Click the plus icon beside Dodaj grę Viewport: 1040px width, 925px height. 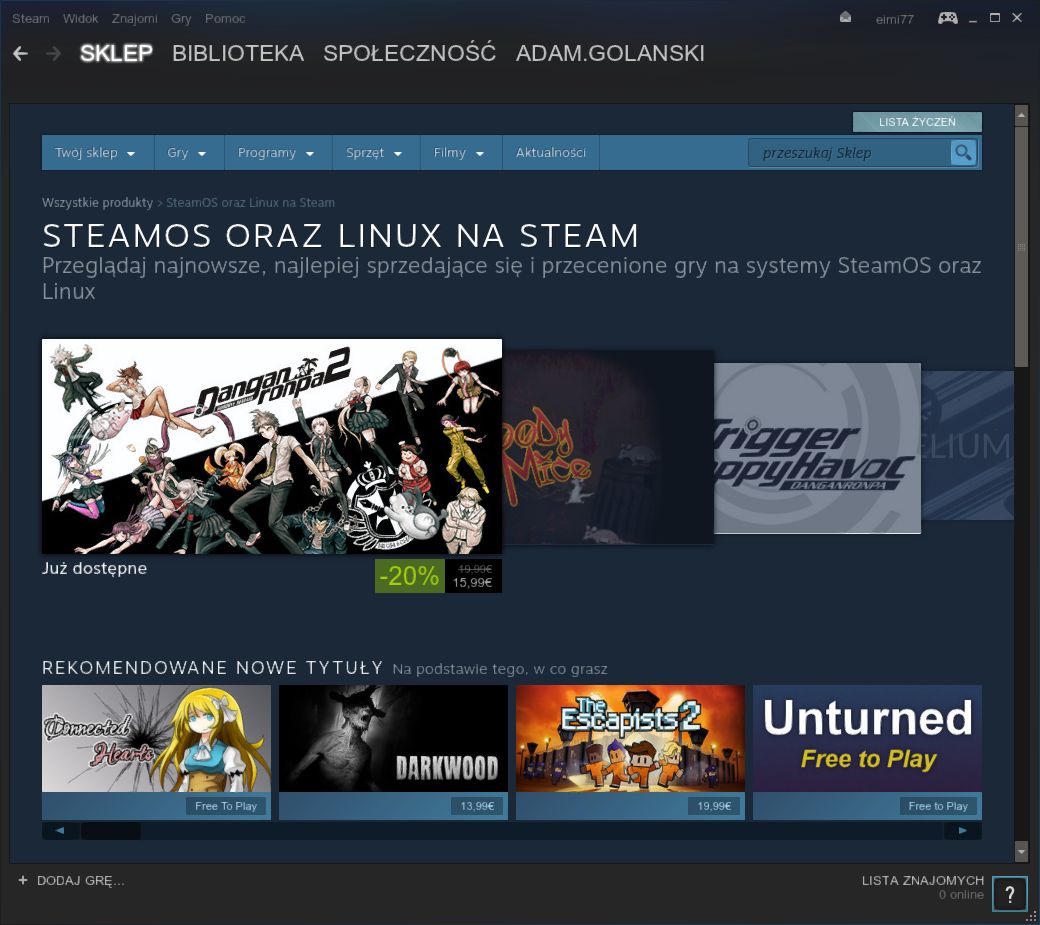tap(23, 880)
